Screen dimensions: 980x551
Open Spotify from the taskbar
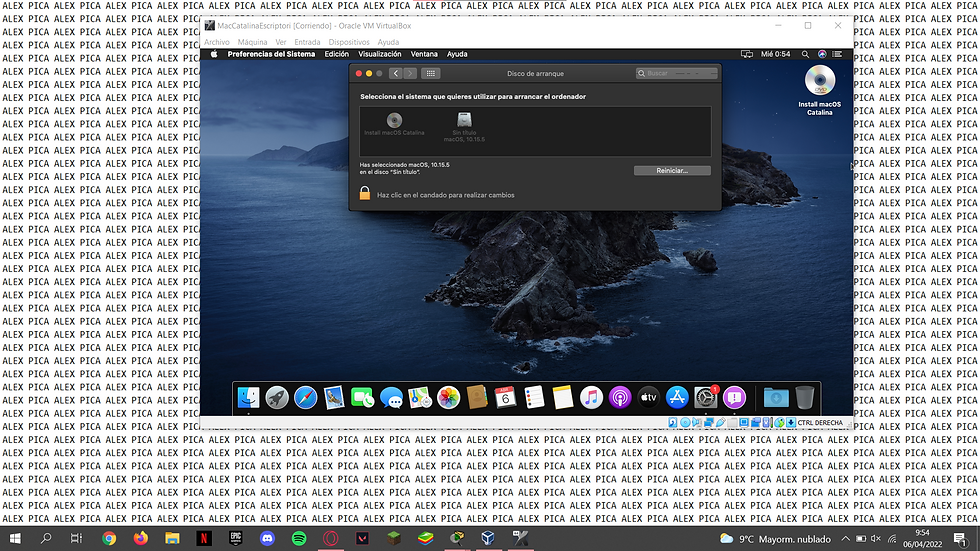pyautogui.click(x=299, y=538)
